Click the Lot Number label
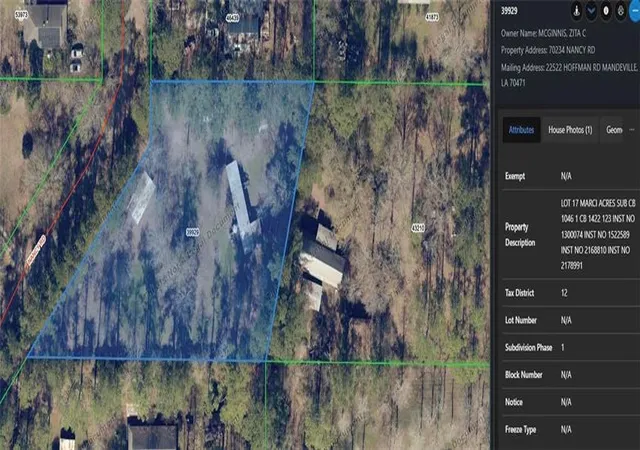Screen dimensions: 640x450 coord(521,320)
